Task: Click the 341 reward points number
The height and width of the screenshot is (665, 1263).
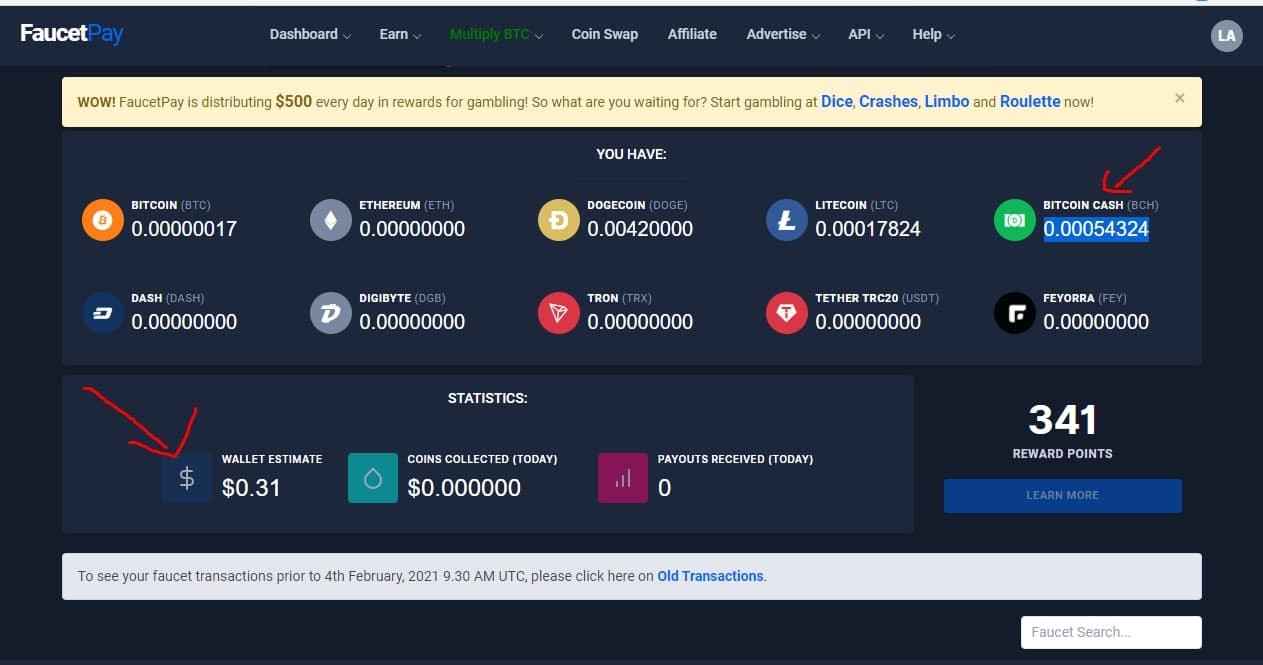Action: 1062,420
